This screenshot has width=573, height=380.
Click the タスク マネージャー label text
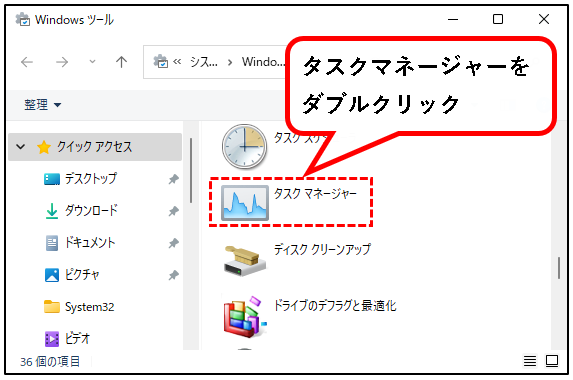point(315,194)
